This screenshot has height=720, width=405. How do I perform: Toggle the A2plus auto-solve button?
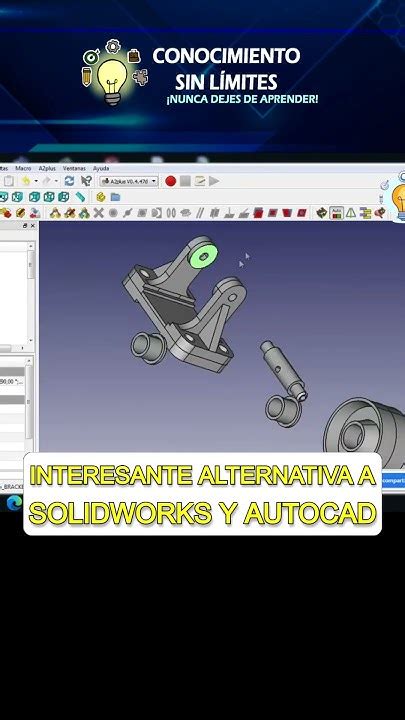point(337,213)
